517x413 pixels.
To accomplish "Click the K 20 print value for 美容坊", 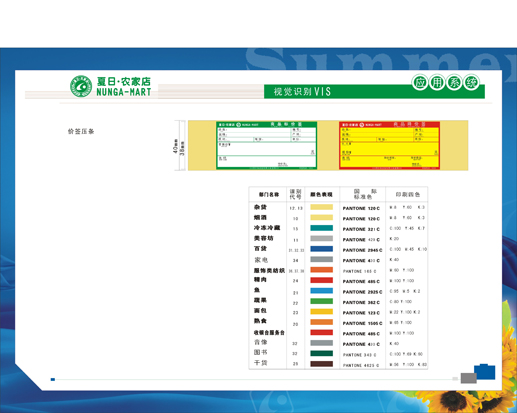I will [394, 239].
